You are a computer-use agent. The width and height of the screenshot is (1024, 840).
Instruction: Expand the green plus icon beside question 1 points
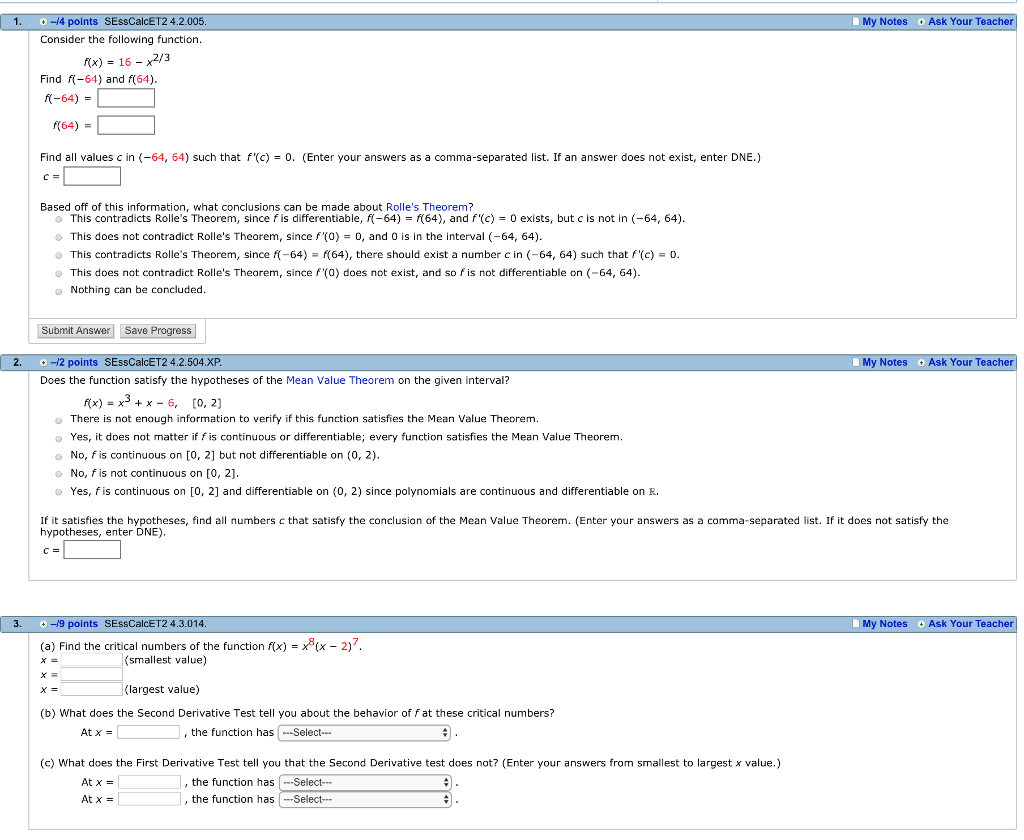[43, 22]
